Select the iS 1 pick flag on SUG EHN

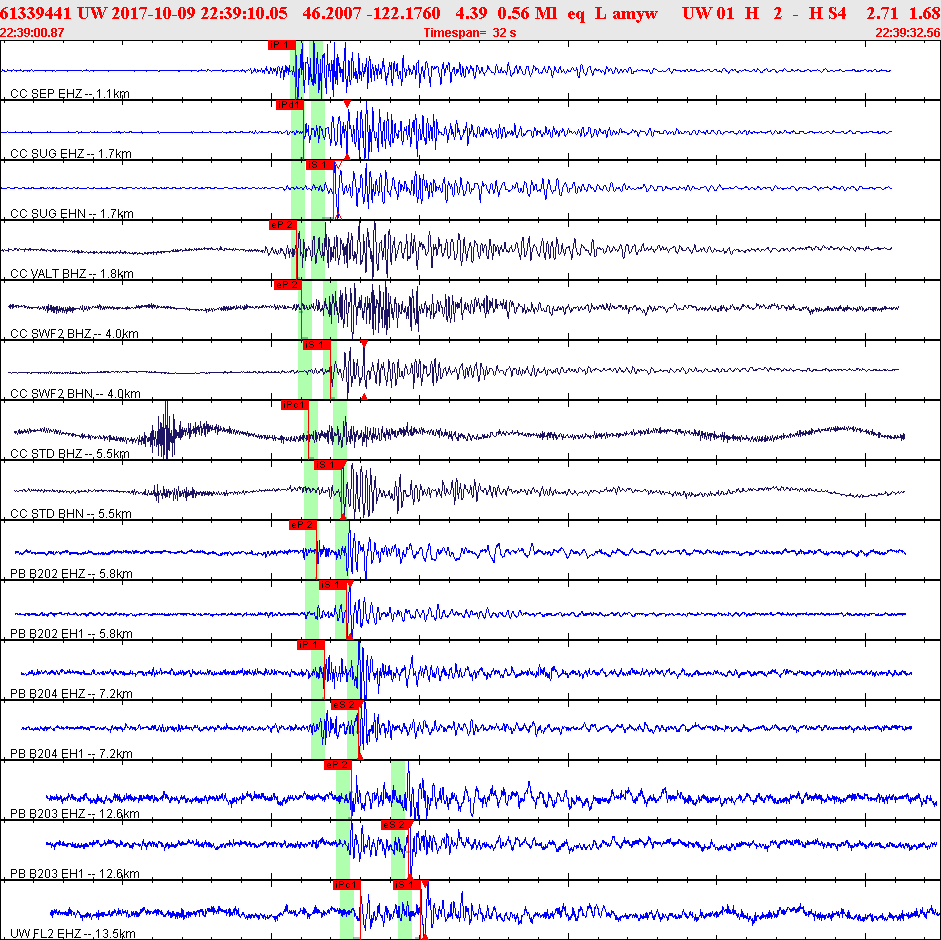click(x=320, y=165)
